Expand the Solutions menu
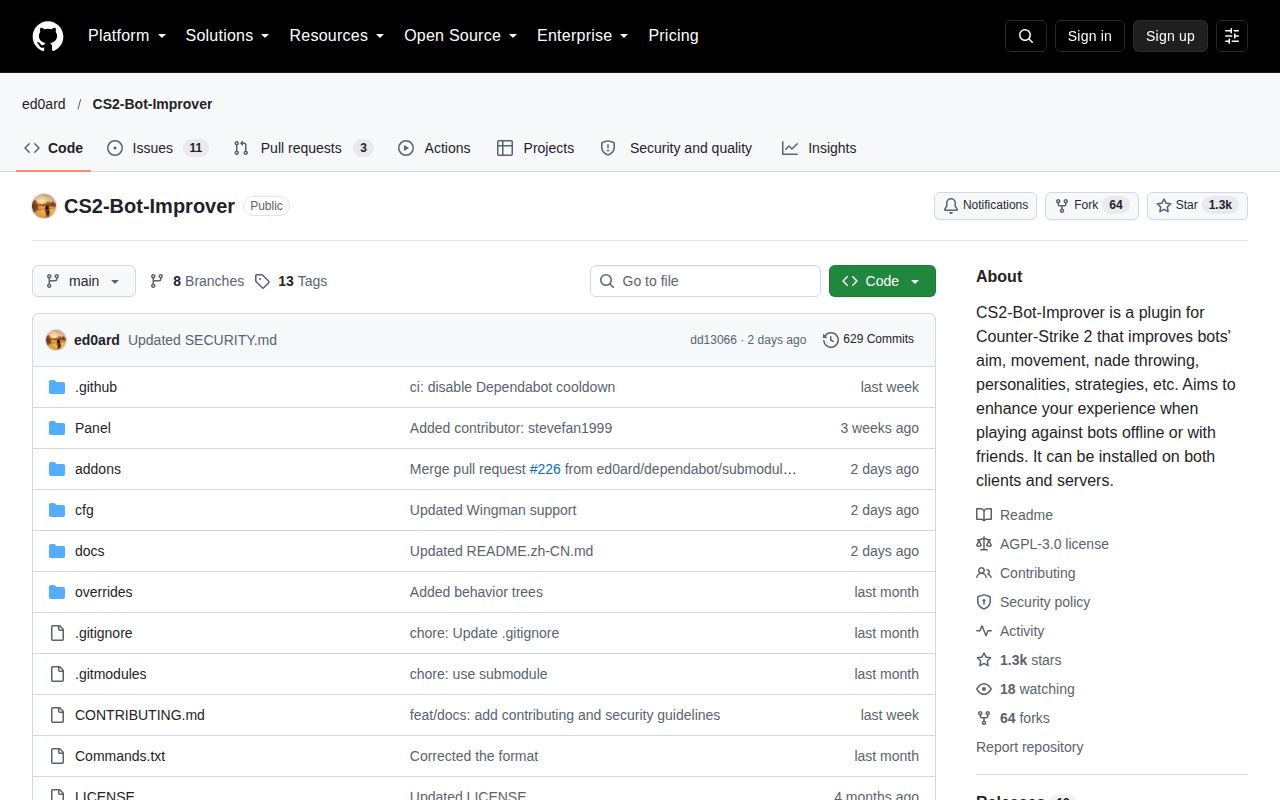This screenshot has height=800, width=1280. [228, 36]
